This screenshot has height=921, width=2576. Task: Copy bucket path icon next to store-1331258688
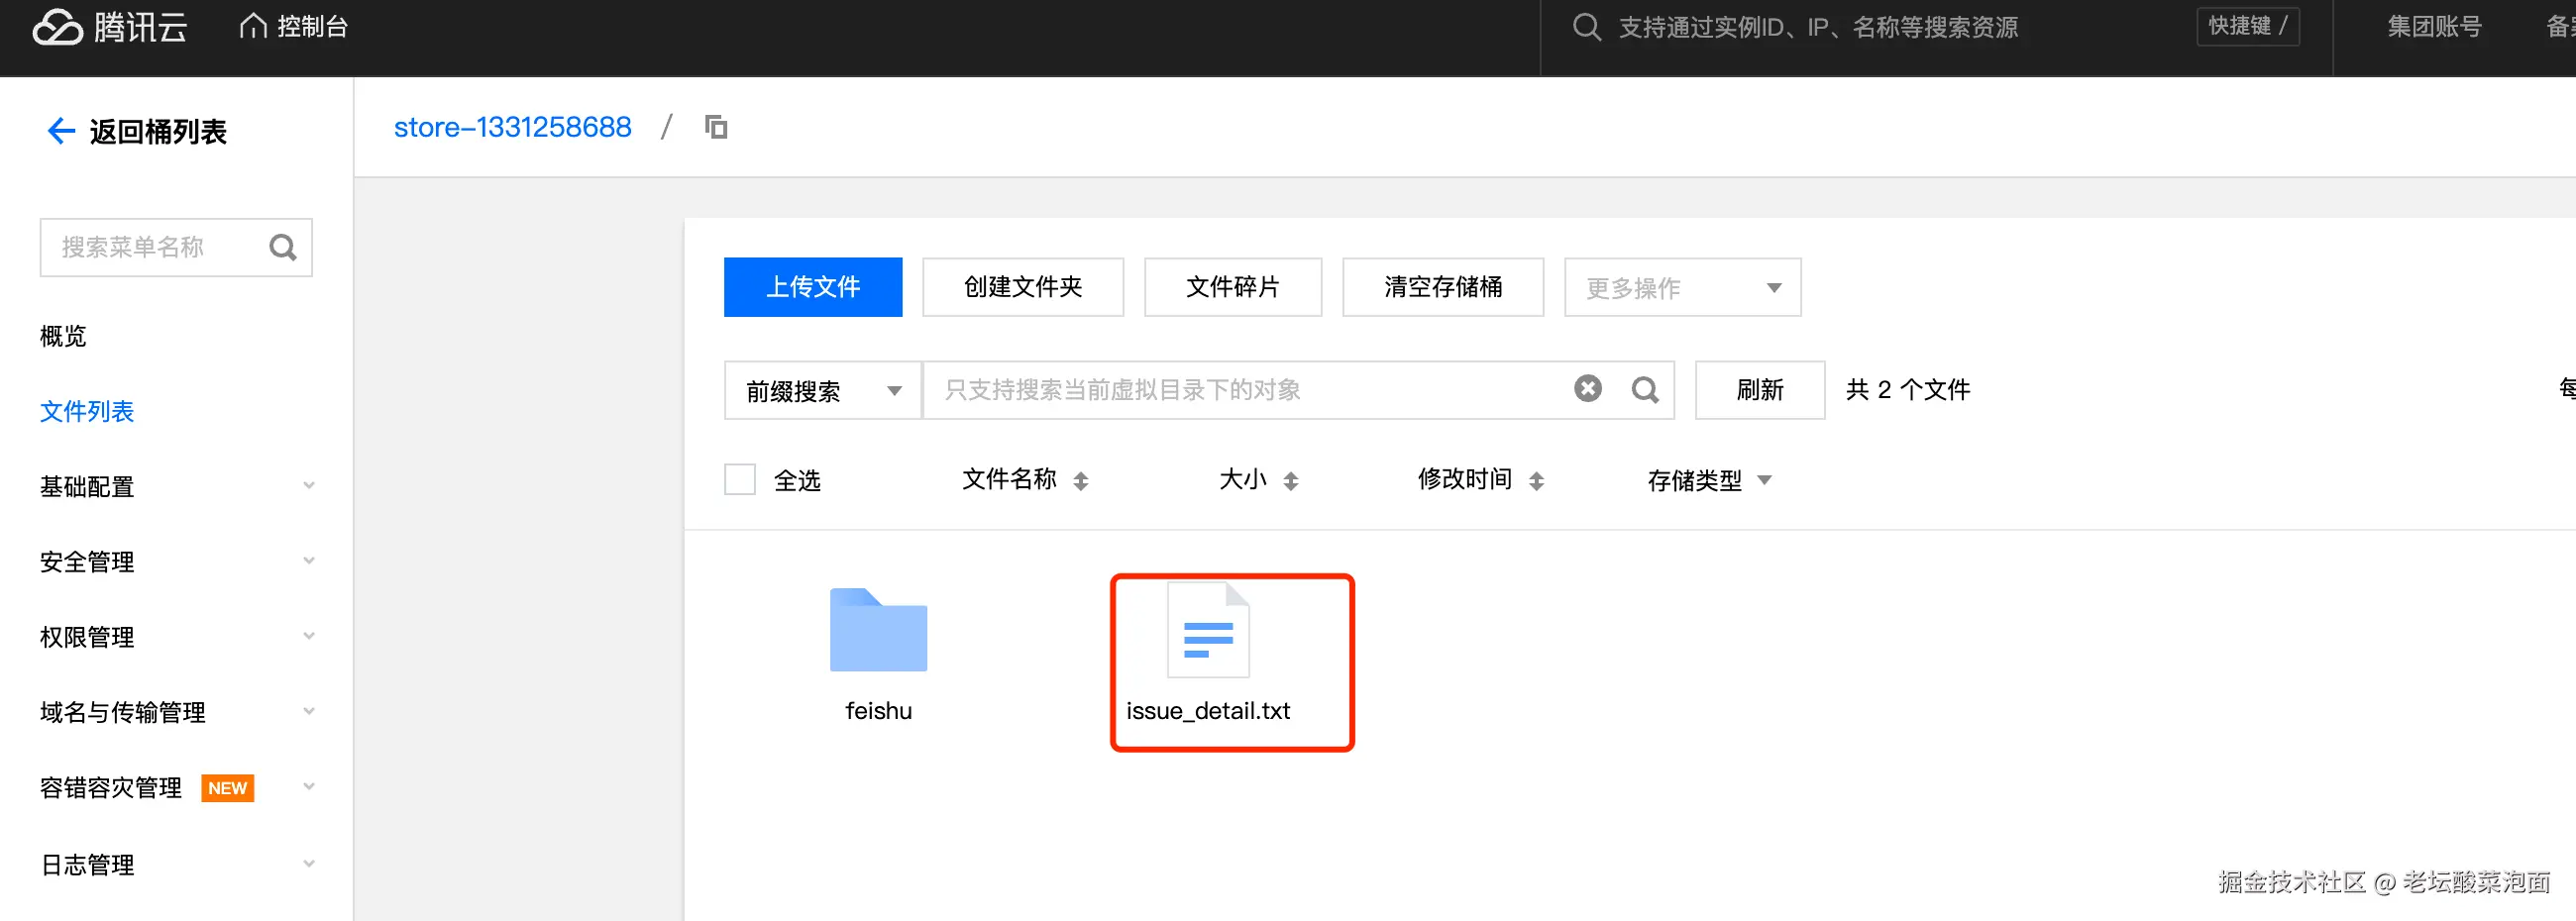pos(716,127)
